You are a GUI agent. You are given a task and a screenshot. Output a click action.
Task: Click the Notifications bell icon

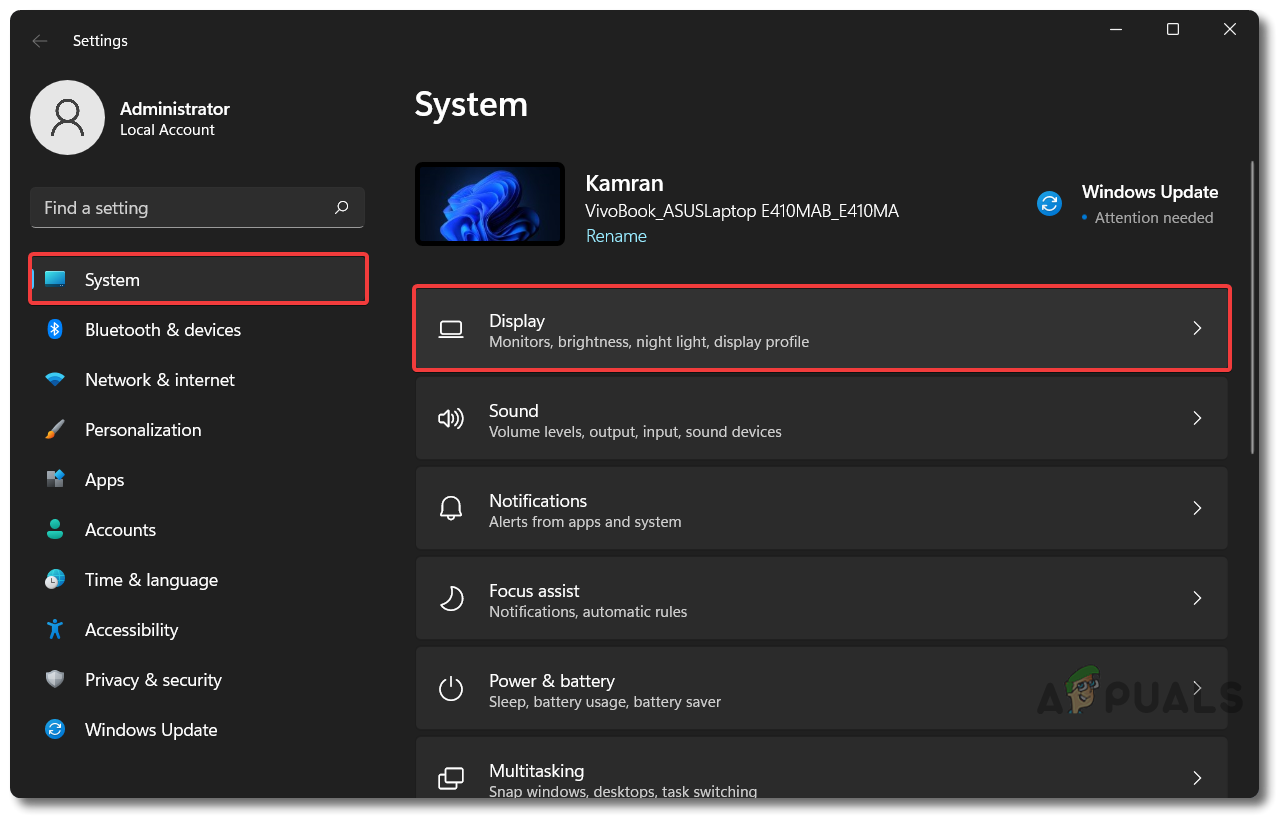pos(451,509)
